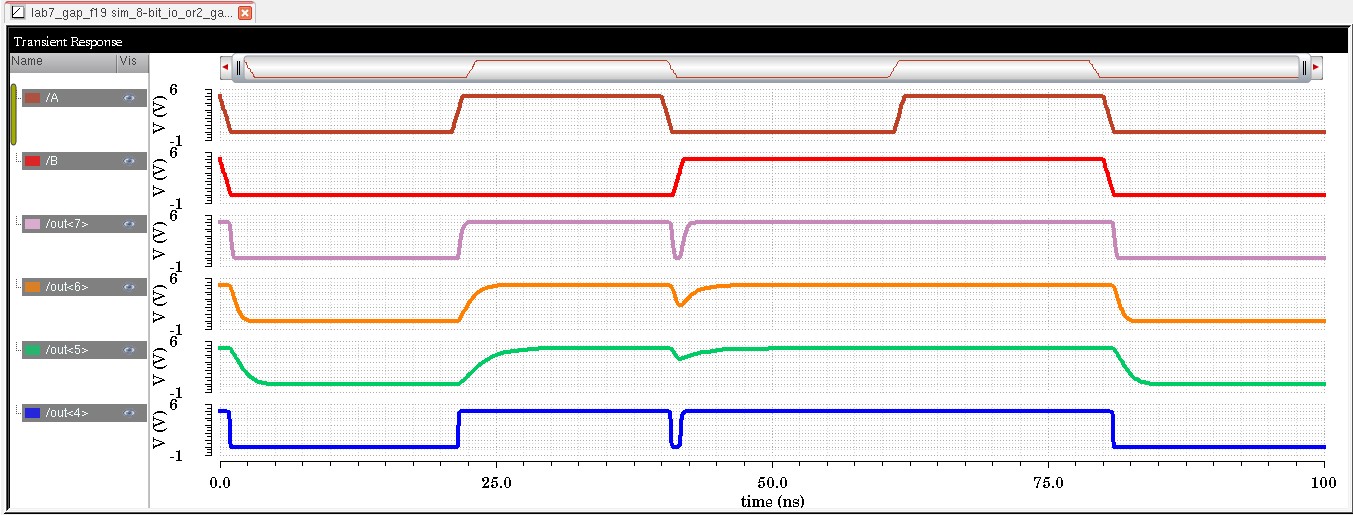Click the right handle of the zoom slider
Viewport: 1353px width, 515px height.
[x=1304, y=67]
